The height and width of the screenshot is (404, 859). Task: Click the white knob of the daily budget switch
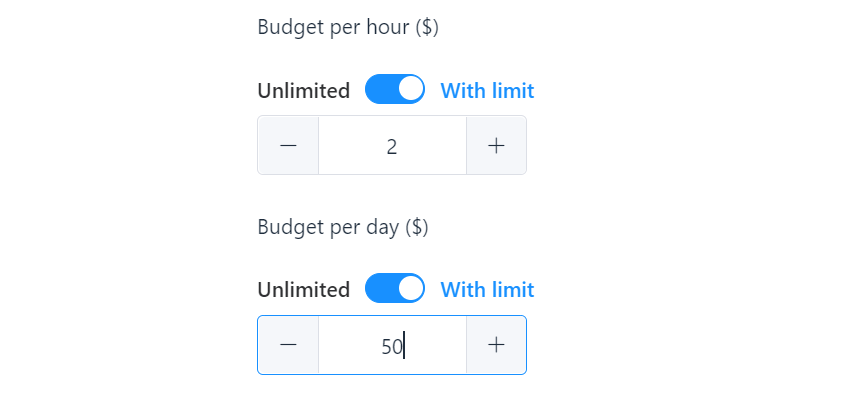click(410, 289)
